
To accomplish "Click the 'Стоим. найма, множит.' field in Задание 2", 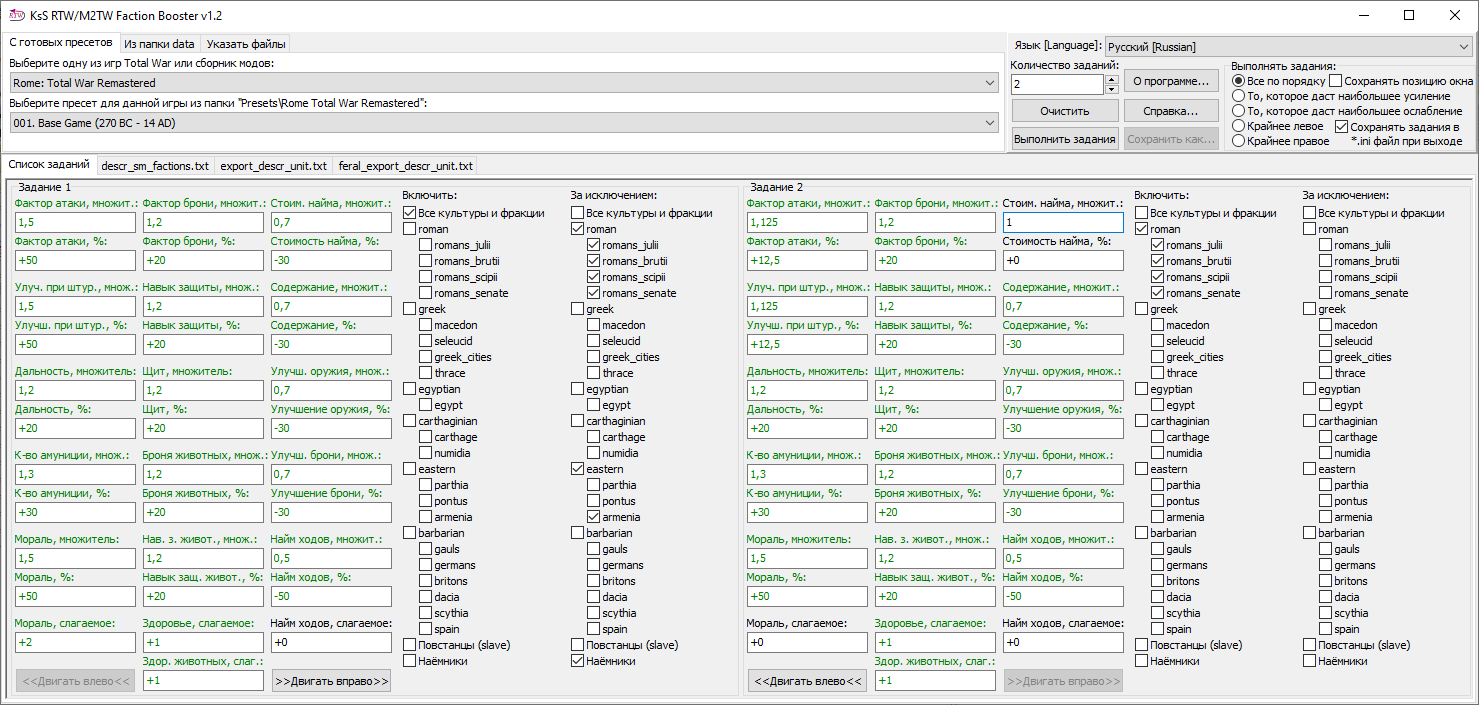I will [1063, 222].
